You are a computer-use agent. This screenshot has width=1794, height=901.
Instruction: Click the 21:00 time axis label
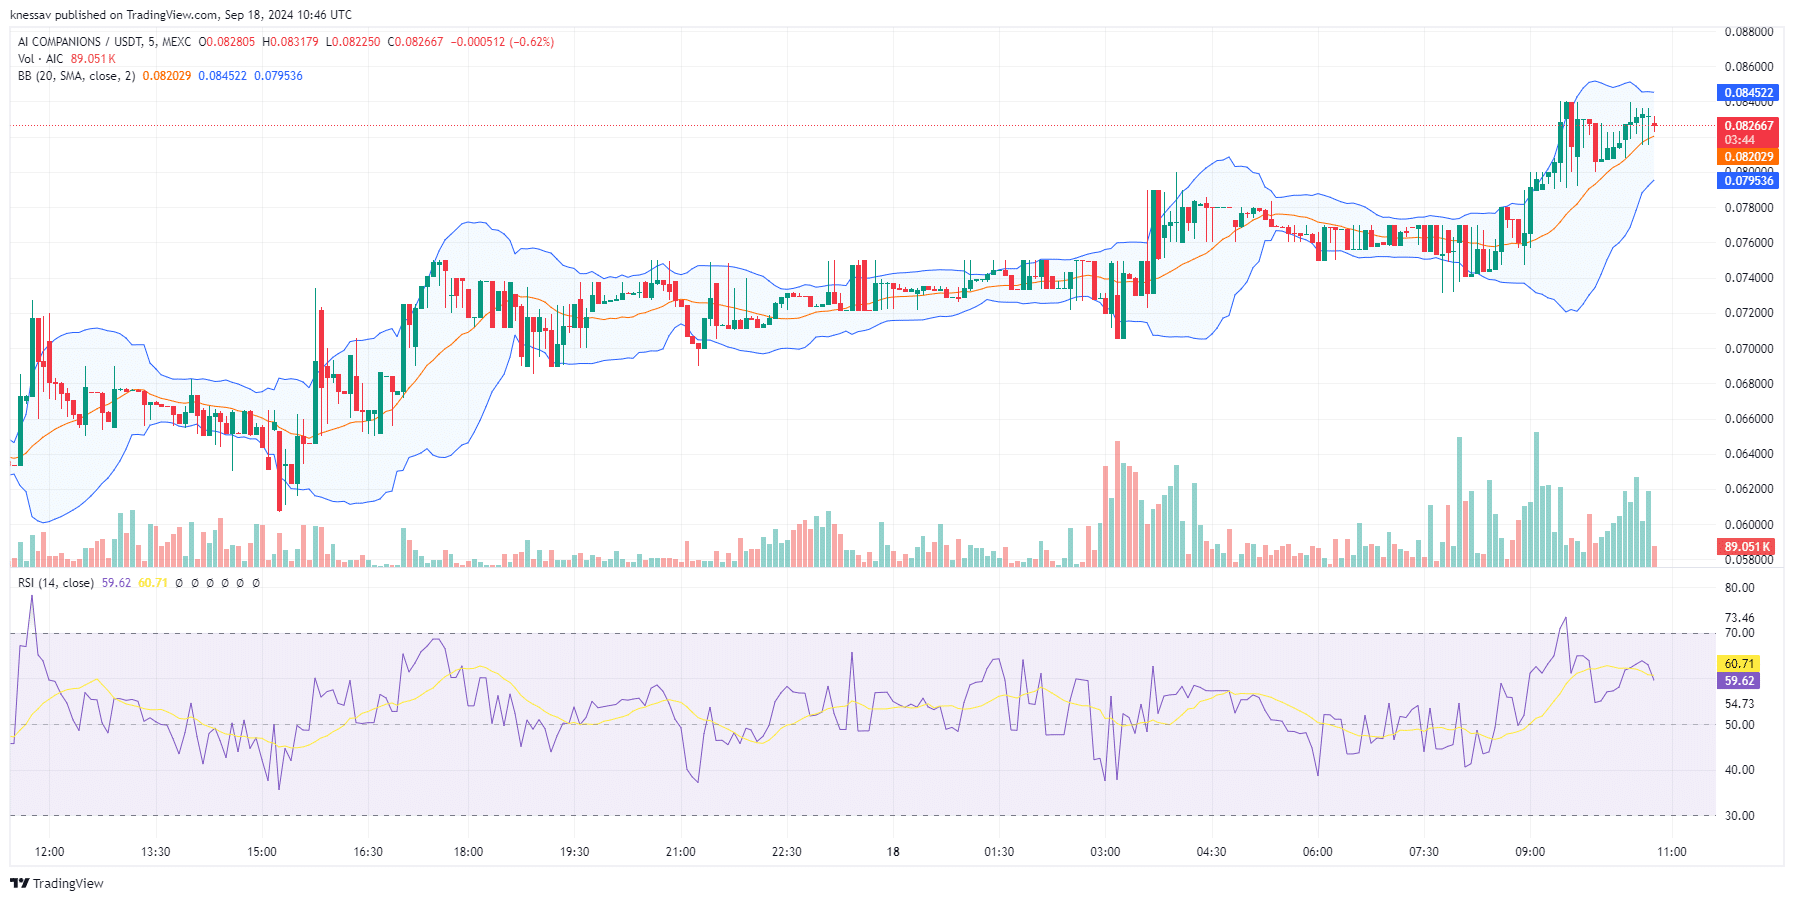680,852
